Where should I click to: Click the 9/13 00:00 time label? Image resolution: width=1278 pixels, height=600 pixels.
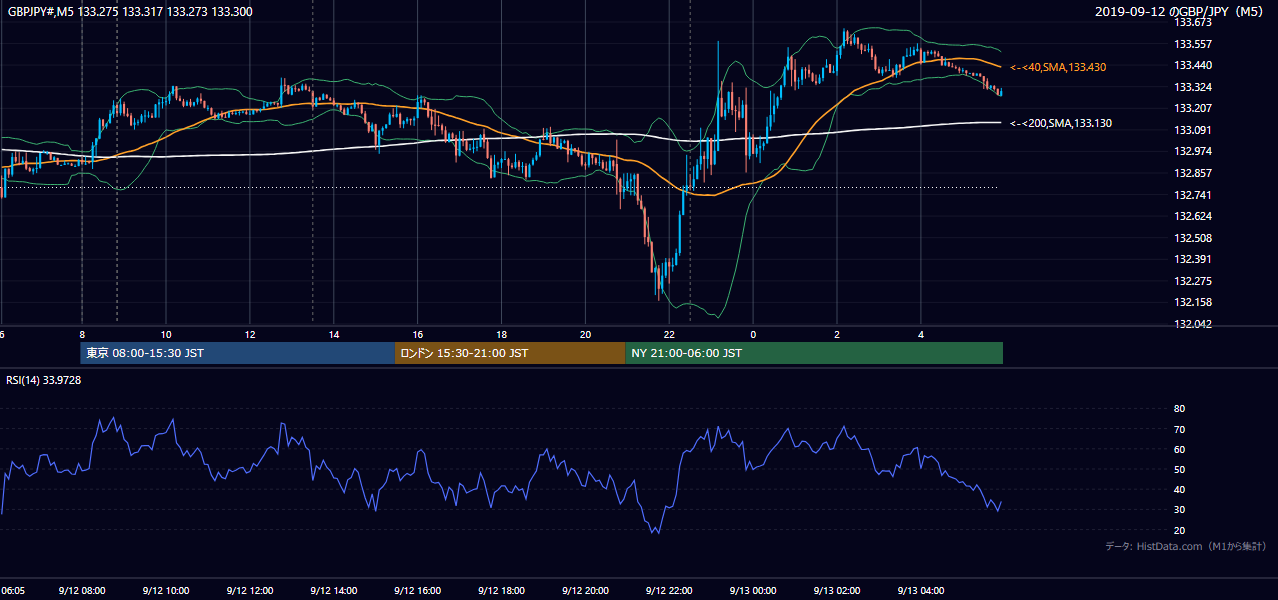click(754, 591)
